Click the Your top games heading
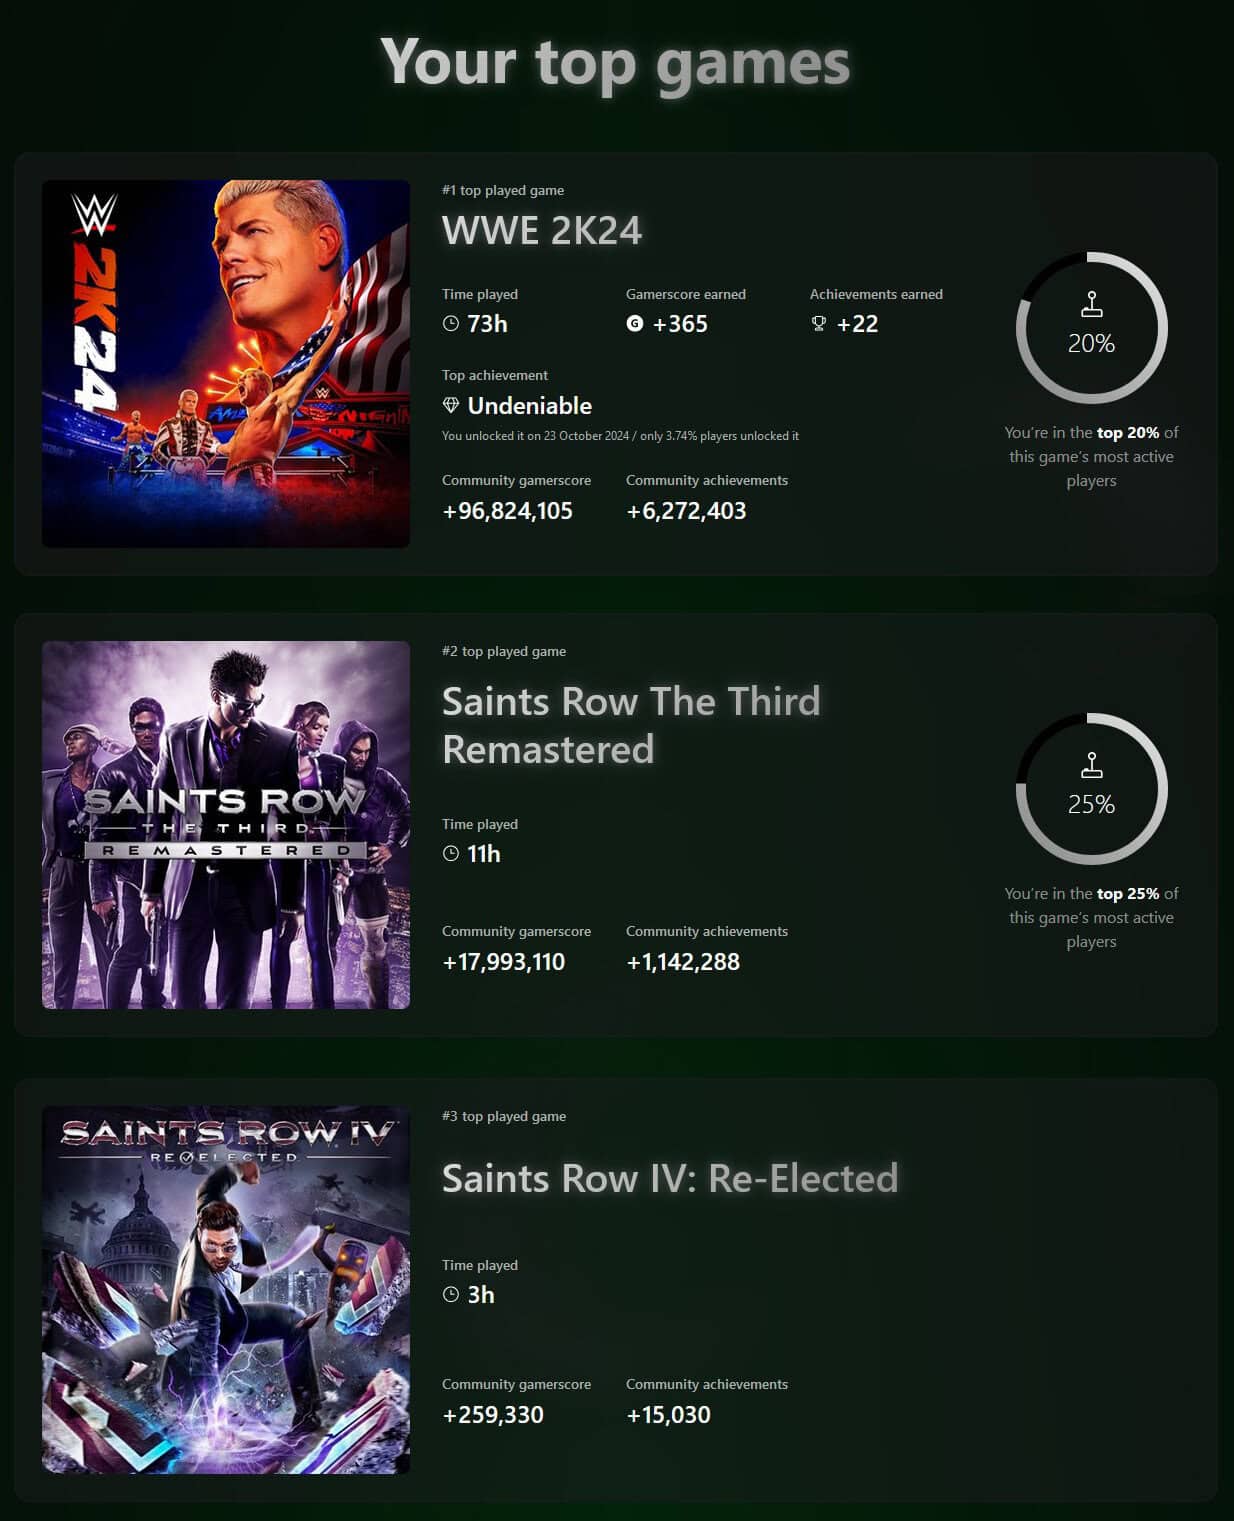The height and width of the screenshot is (1521, 1234). [615, 63]
